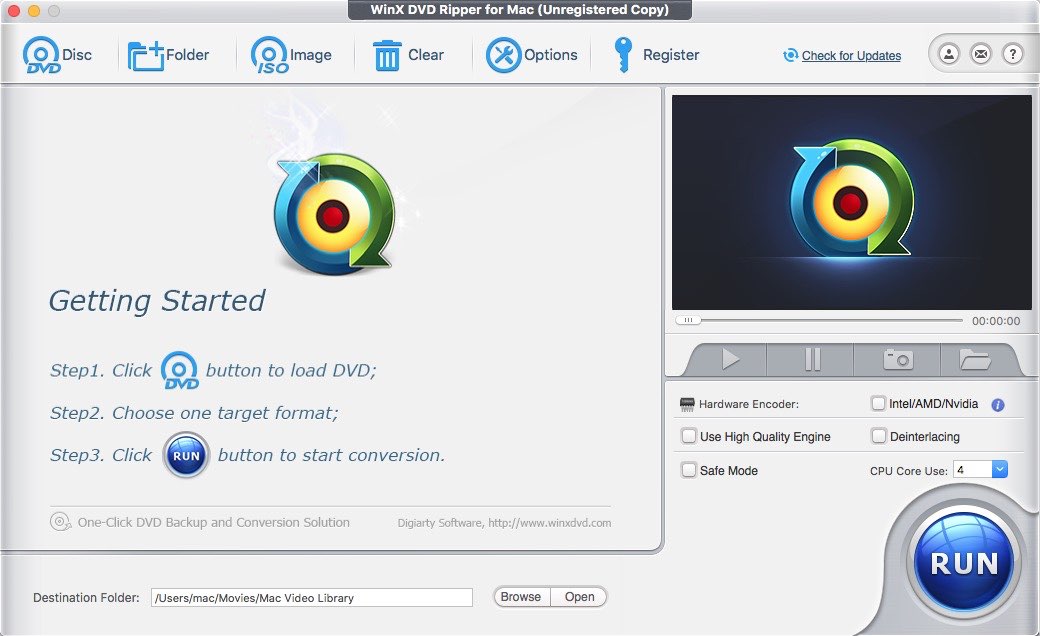The height and width of the screenshot is (636, 1040).
Task: Pause the preview playback
Action: pyautogui.click(x=812, y=358)
